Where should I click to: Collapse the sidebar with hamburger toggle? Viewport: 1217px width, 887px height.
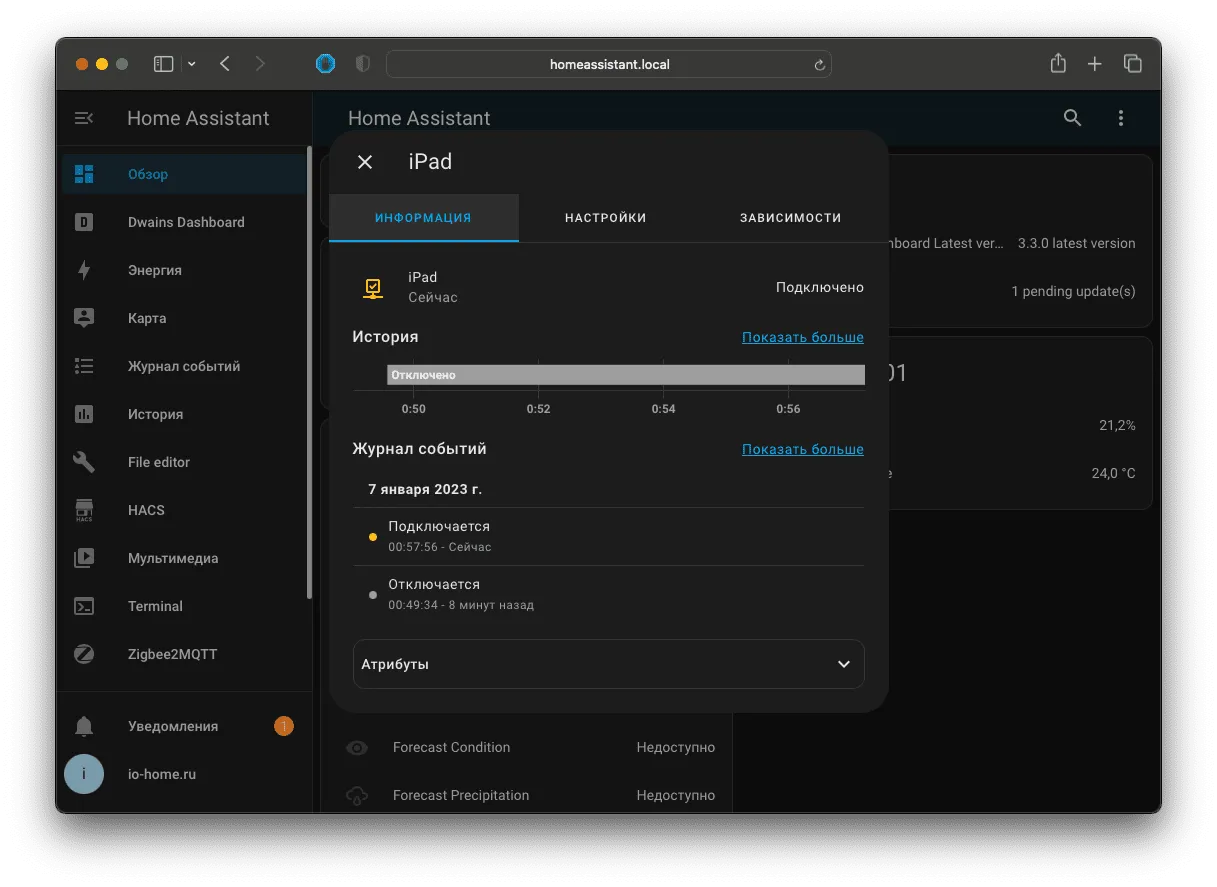click(x=84, y=118)
